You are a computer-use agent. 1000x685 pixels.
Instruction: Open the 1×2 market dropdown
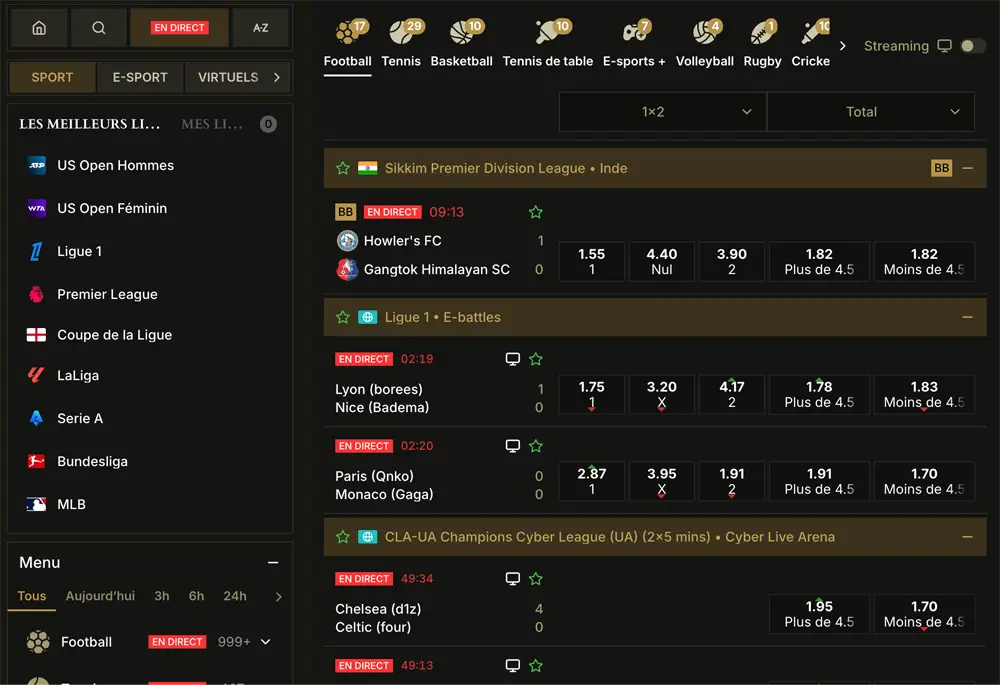pos(663,112)
